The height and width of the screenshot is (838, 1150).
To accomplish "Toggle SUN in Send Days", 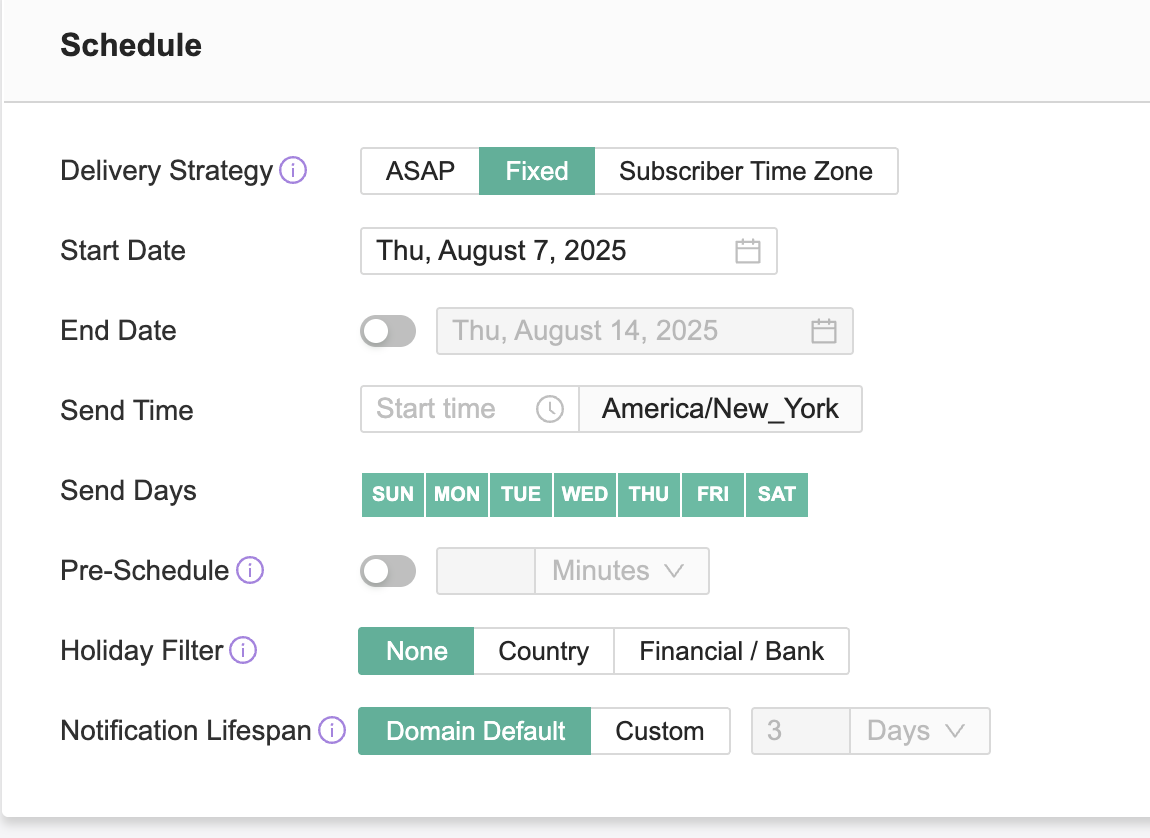I will [393, 494].
